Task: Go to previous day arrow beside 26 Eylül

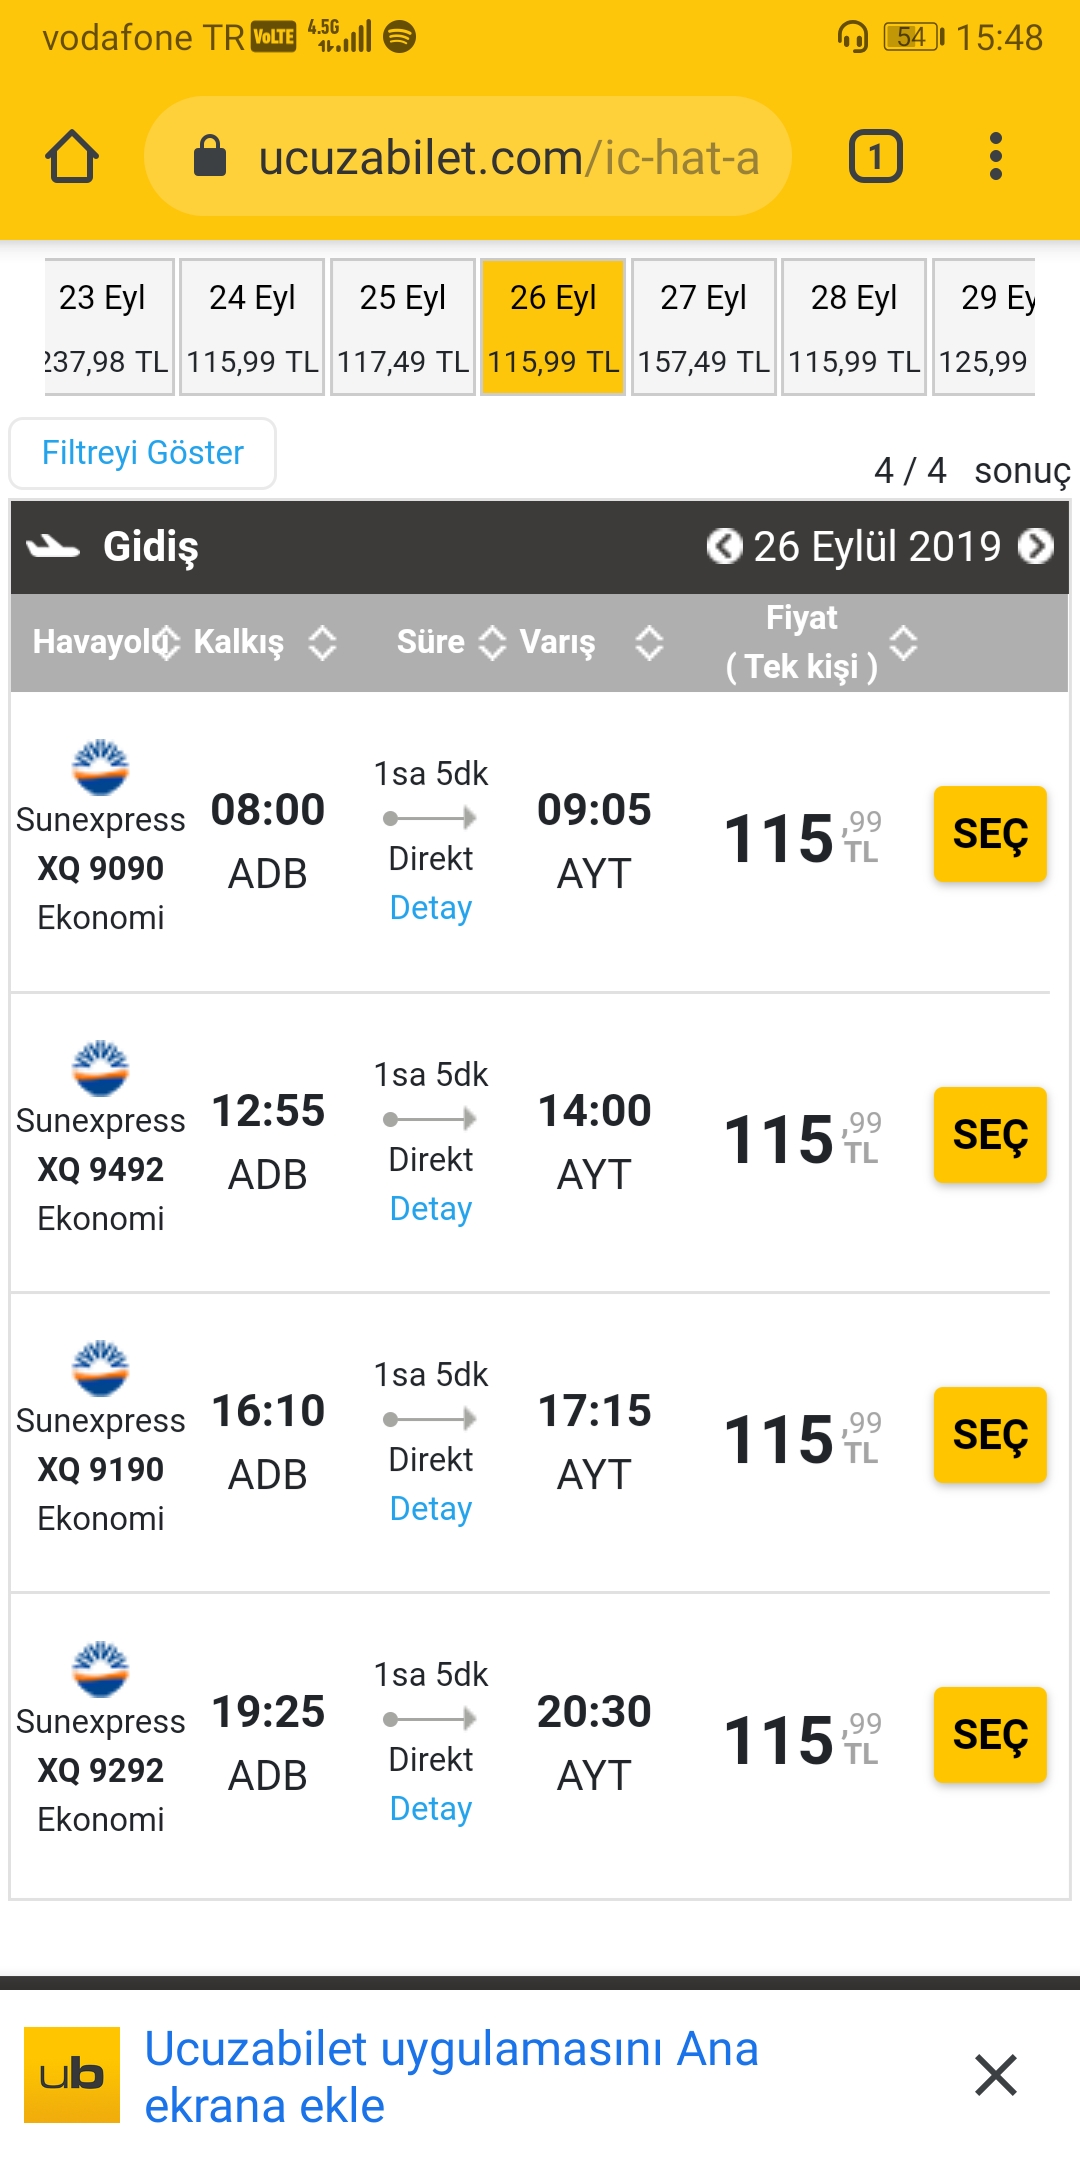Action: click(724, 546)
